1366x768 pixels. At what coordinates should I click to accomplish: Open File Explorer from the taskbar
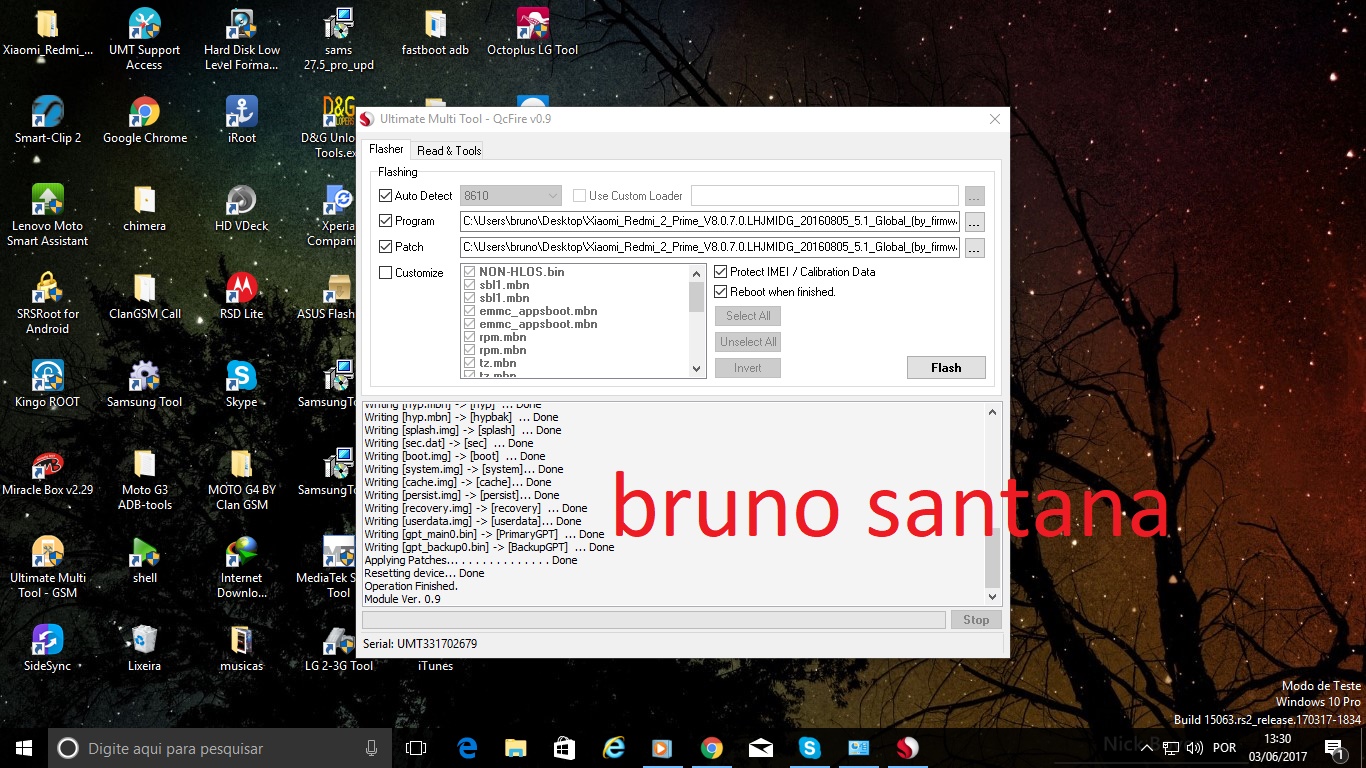tap(516, 747)
